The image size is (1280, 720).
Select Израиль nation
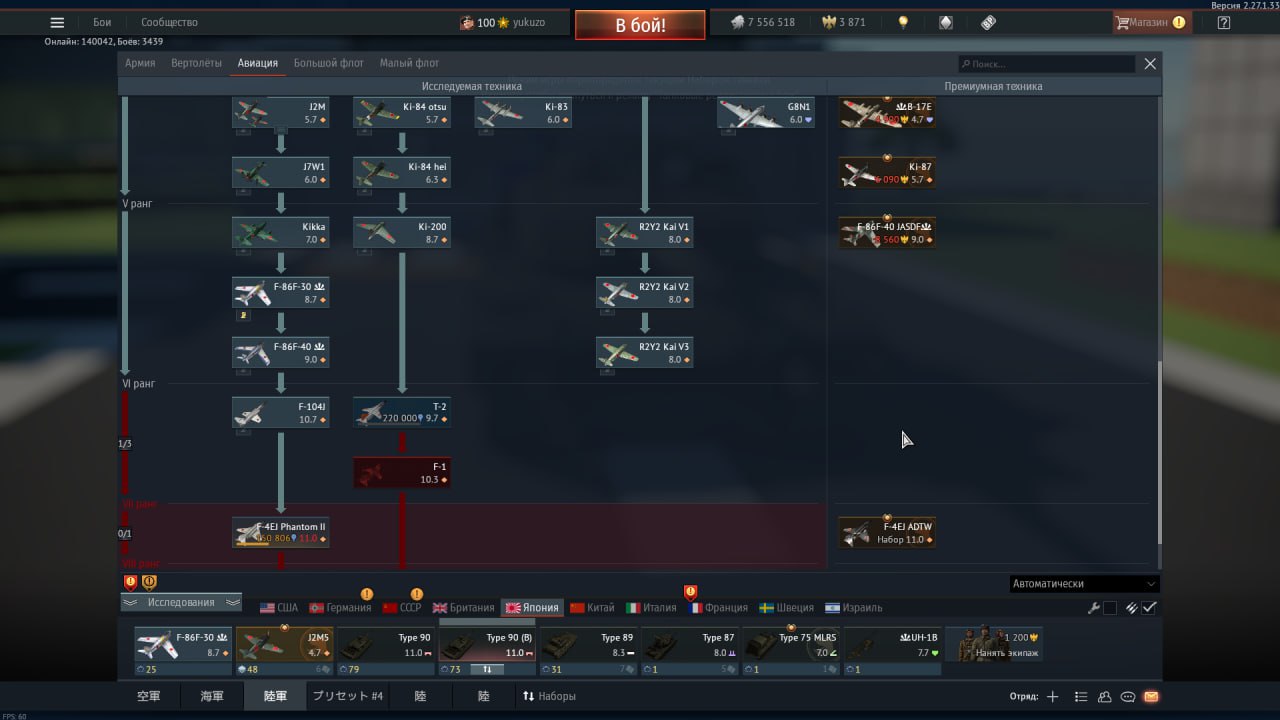[853, 608]
